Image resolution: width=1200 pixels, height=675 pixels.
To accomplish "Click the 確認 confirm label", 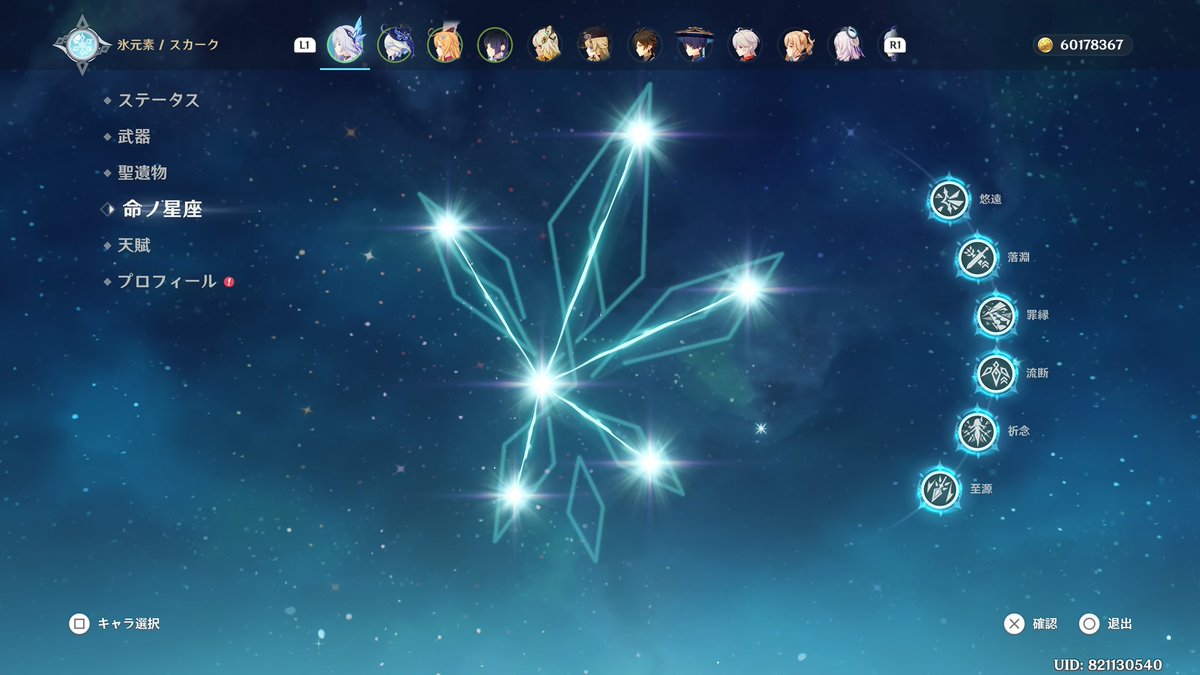I will [x=1045, y=624].
